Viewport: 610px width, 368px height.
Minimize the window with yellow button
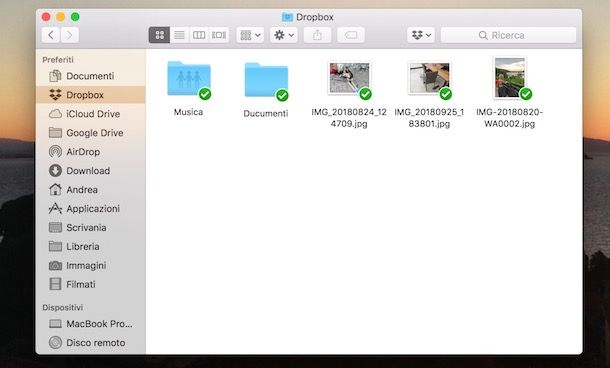[x=60, y=17]
